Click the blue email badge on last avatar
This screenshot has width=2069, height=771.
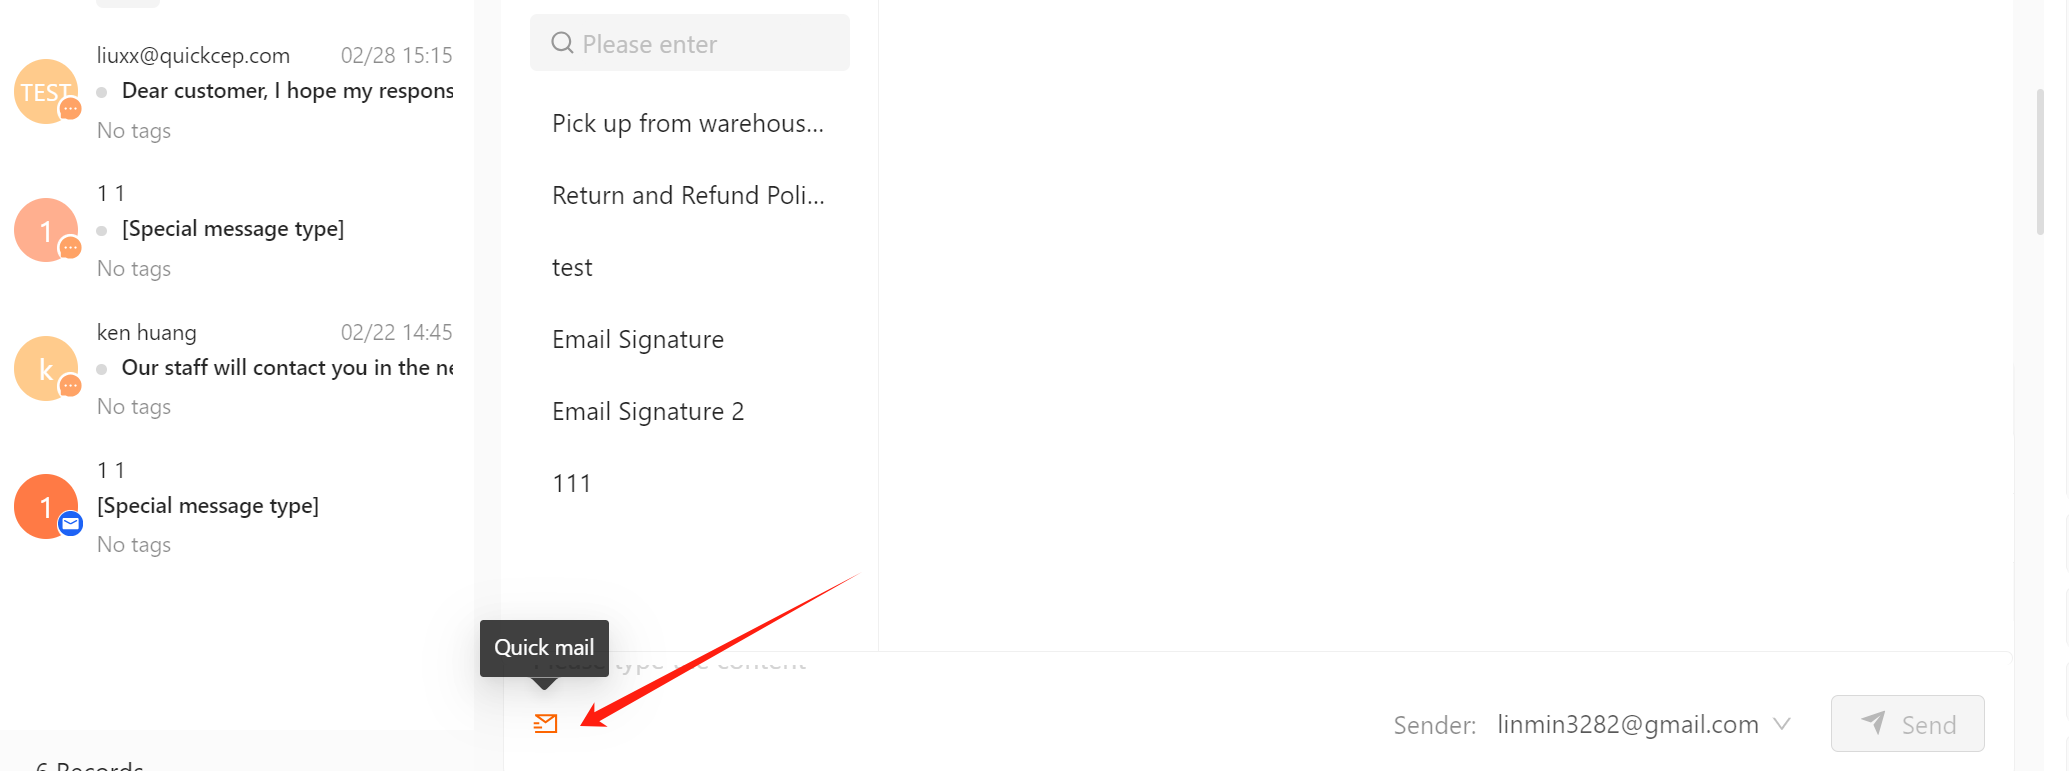point(70,523)
